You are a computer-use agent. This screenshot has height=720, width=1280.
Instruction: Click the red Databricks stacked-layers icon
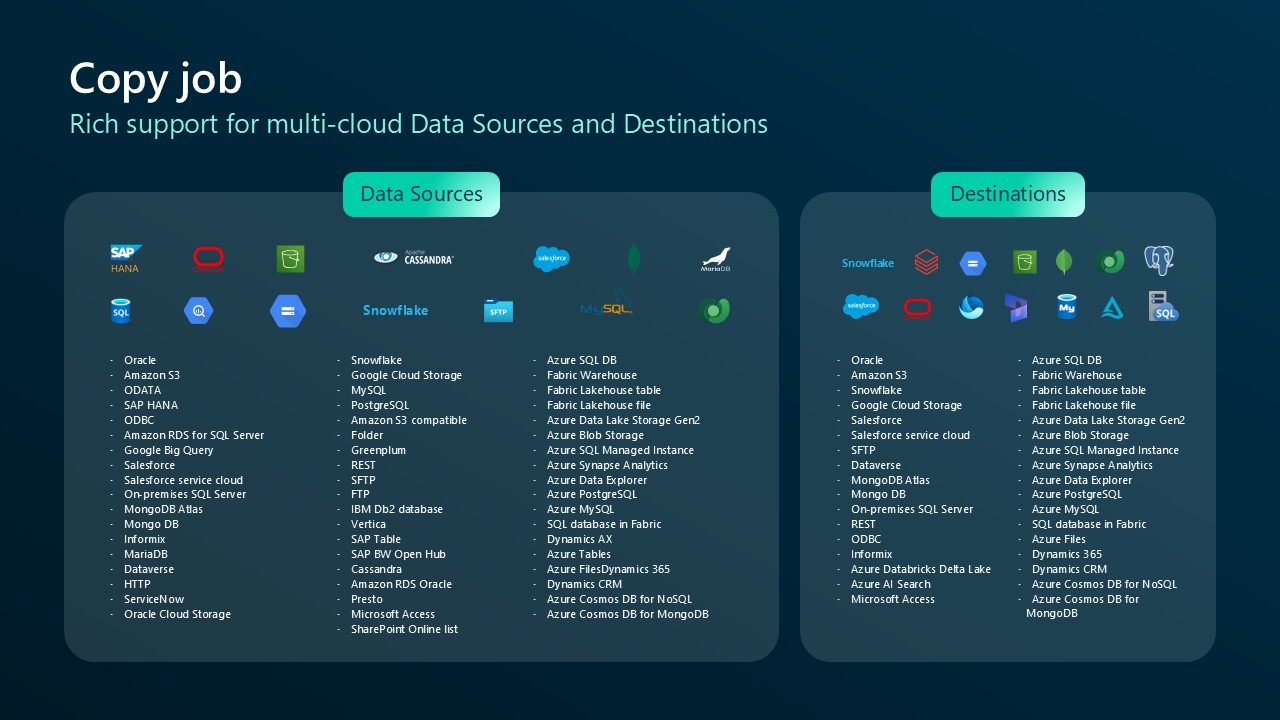tap(927, 262)
